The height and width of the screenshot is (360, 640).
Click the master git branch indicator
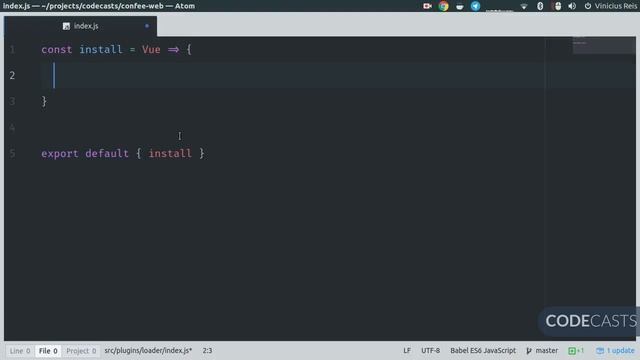pos(542,351)
